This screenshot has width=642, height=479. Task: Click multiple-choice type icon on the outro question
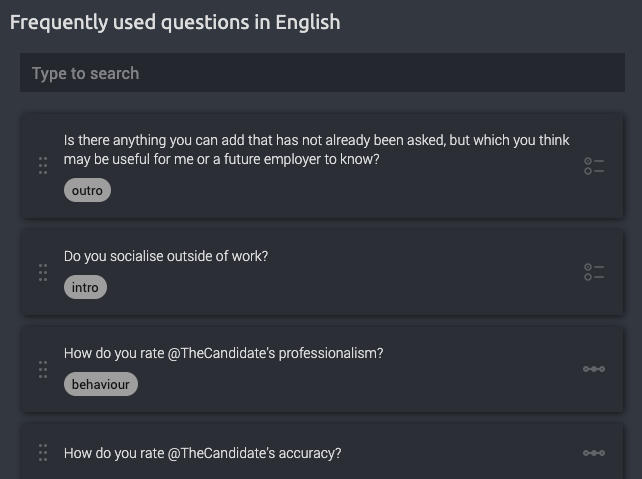(594, 166)
